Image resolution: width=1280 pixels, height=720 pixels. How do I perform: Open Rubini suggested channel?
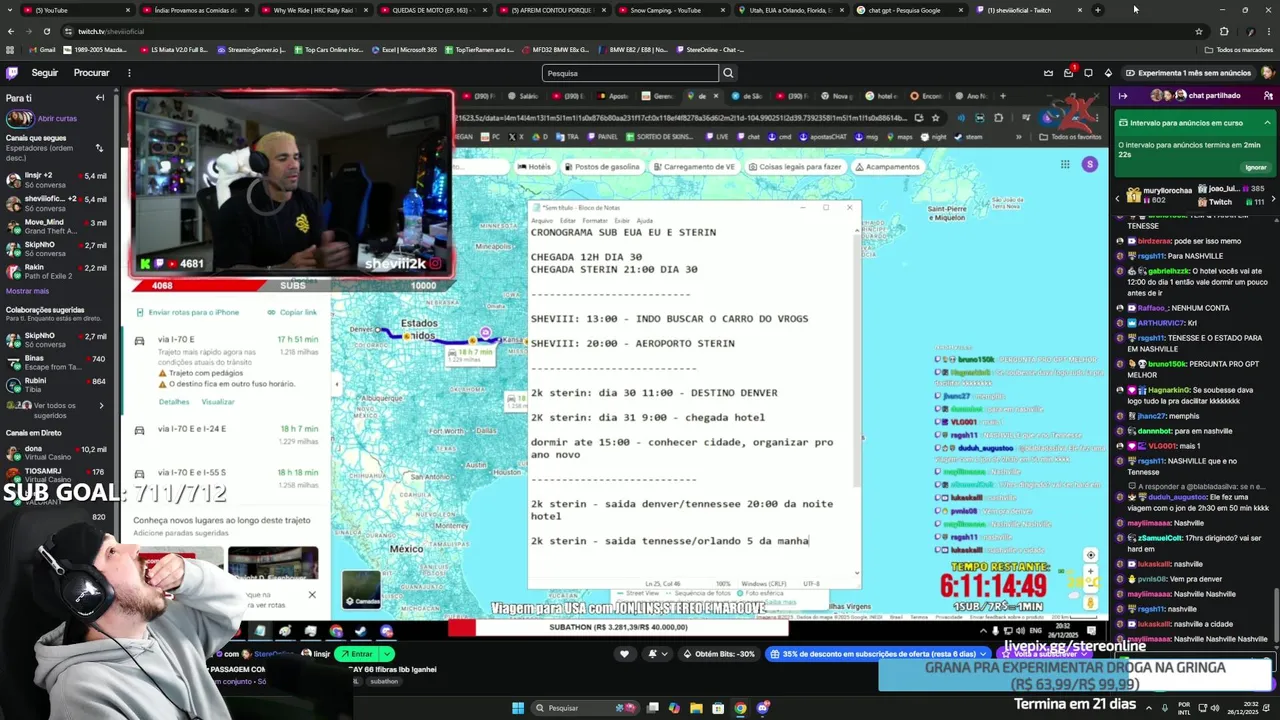57,385
